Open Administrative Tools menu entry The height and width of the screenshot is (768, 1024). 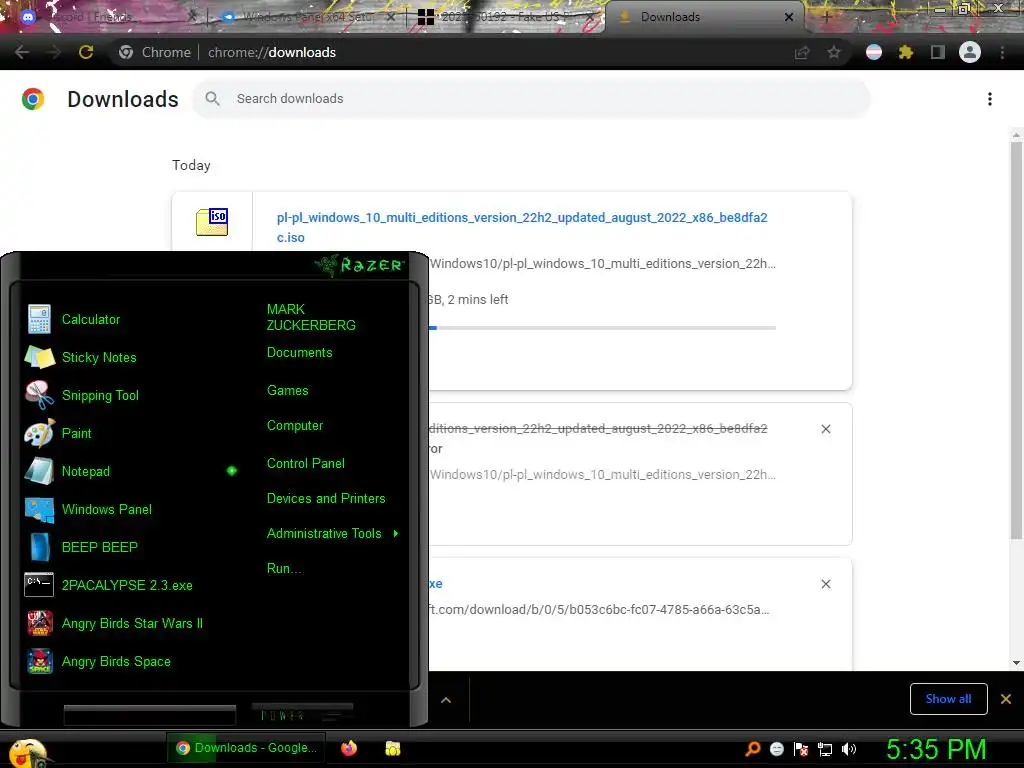[x=324, y=534]
